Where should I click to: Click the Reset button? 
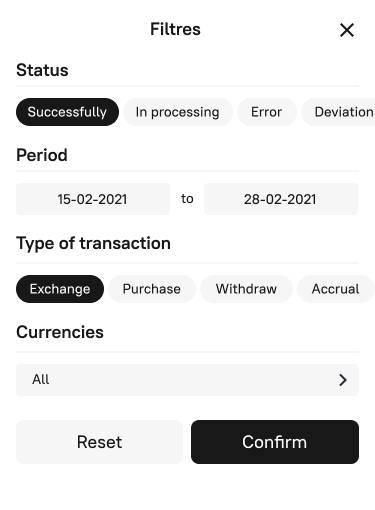point(99,442)
